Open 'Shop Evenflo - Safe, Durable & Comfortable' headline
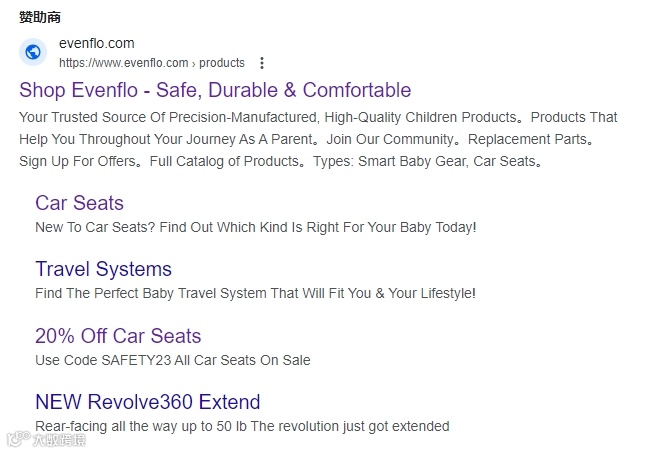Screen dimensions: 646x453 215,90
